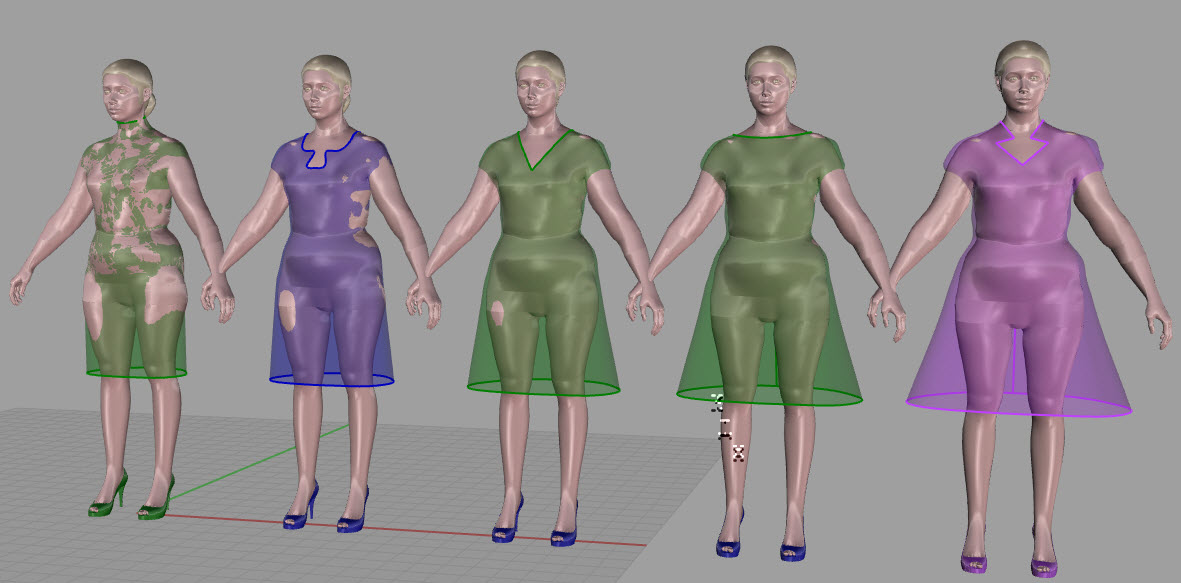Viewport: 1181px width, 583px height.
Task: Select the head of the boat-neck dress mannequin
Action: [770, 83]
